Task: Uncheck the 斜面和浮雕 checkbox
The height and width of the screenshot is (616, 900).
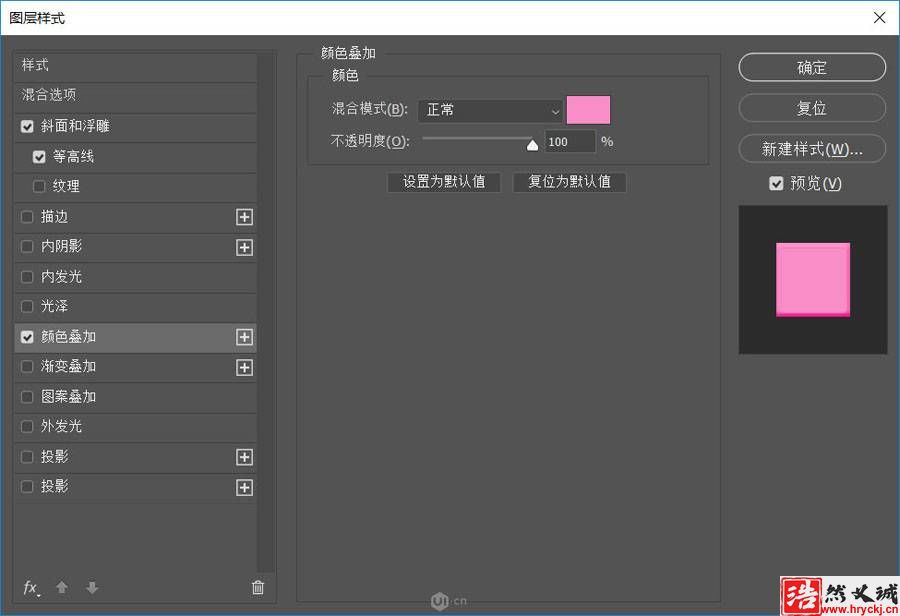Action: [27, 126]
